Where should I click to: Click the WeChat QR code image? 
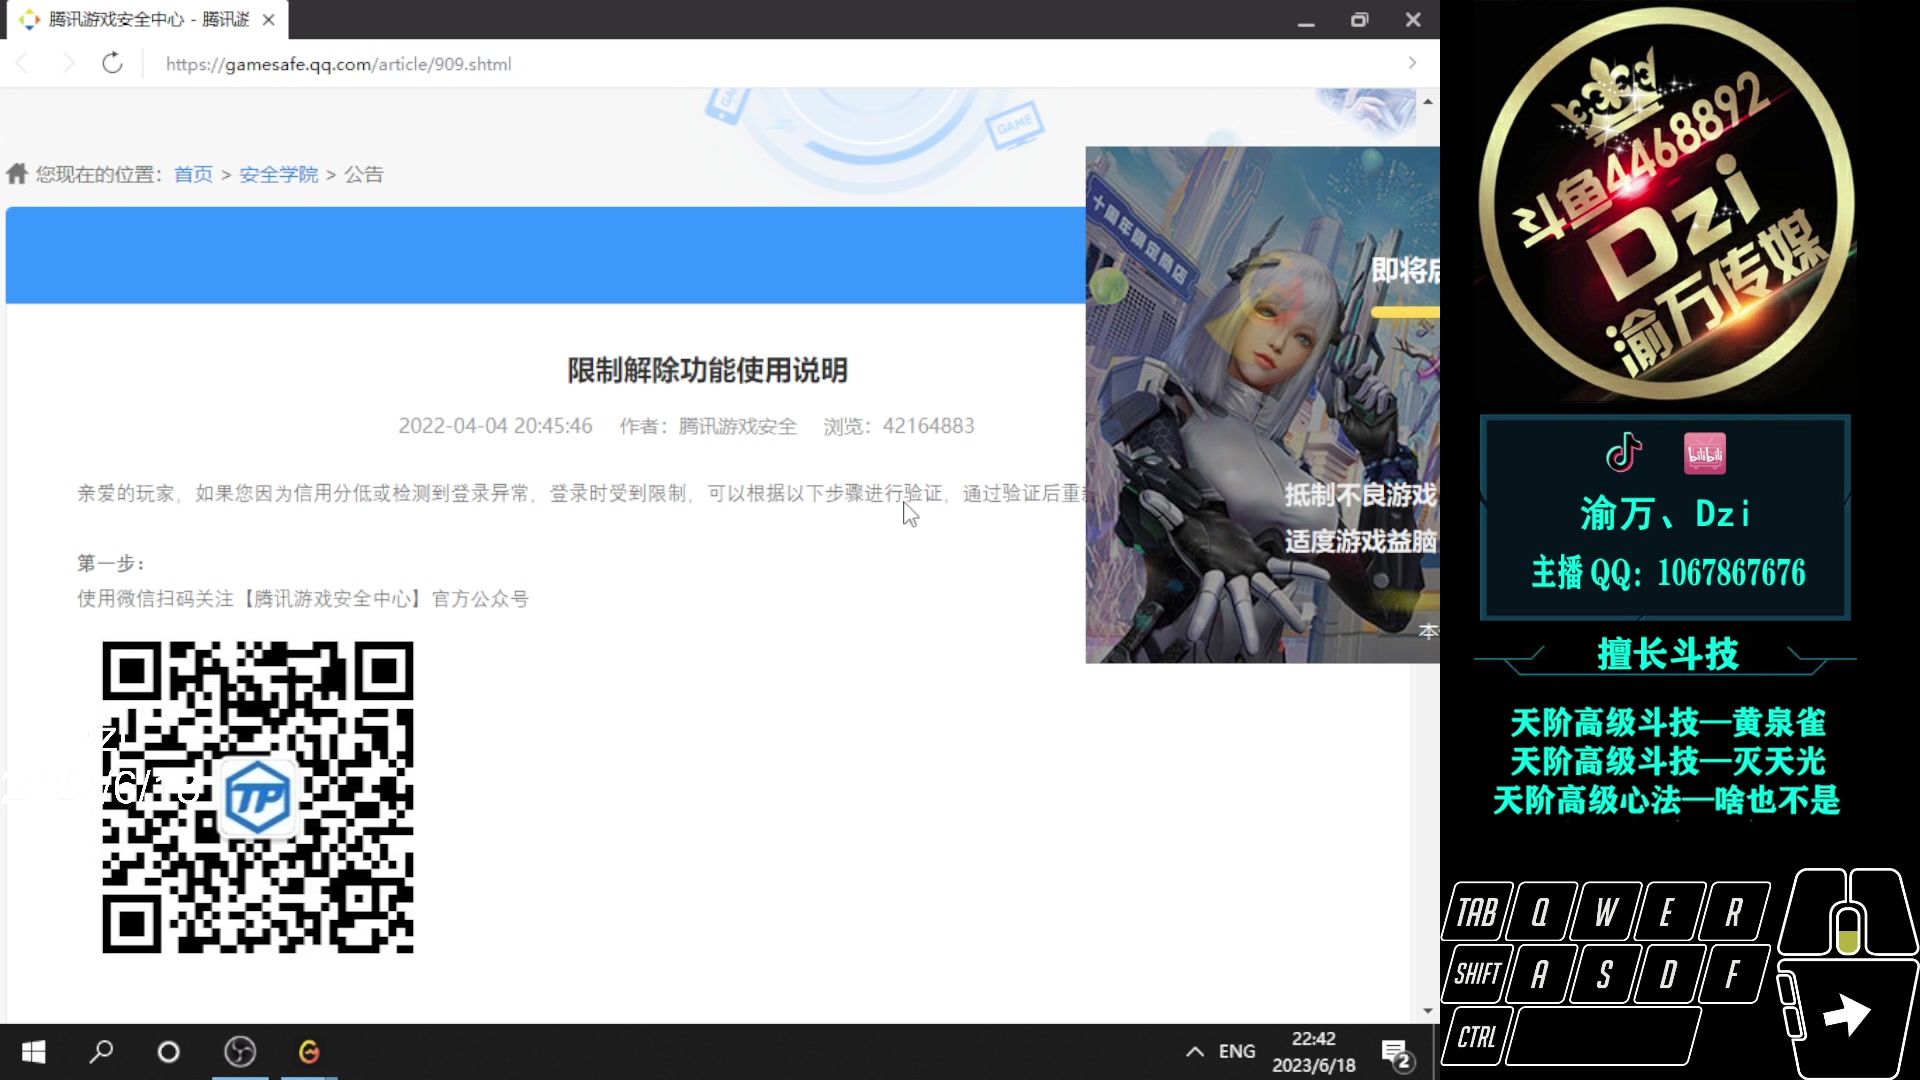click(x=257, y=797)
